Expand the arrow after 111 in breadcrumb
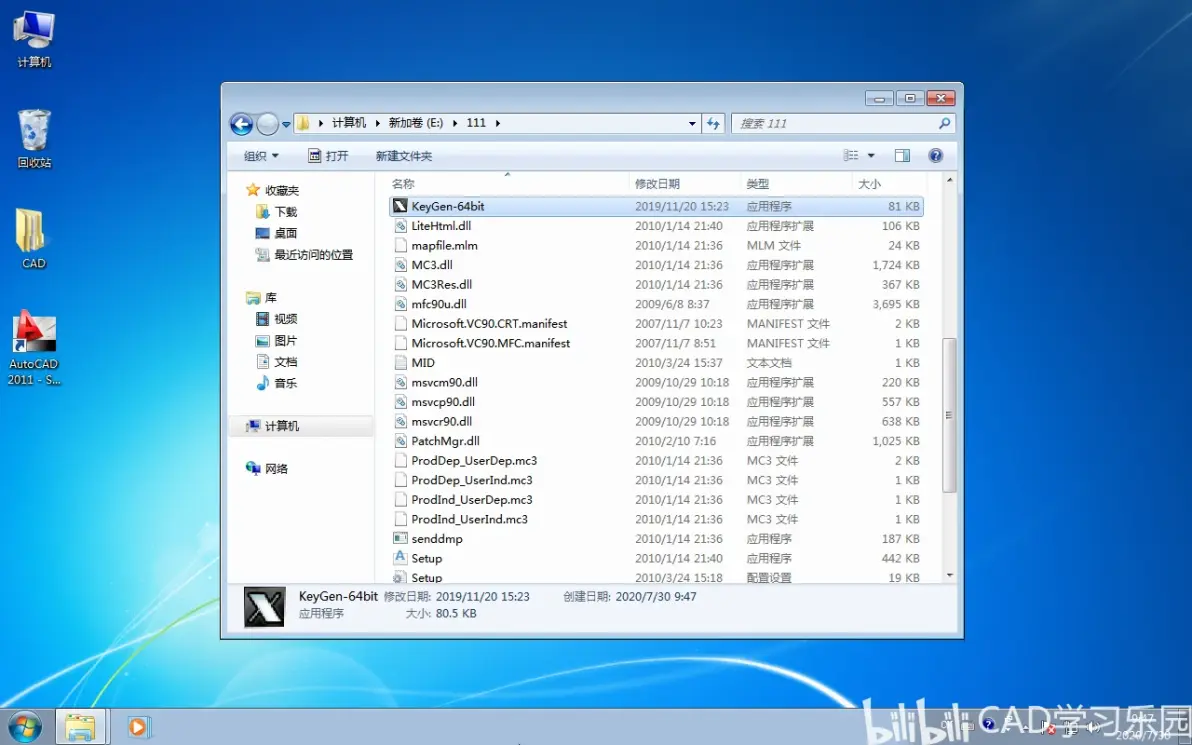Viewport: 1192px width, 745px height. click(498, 123)
